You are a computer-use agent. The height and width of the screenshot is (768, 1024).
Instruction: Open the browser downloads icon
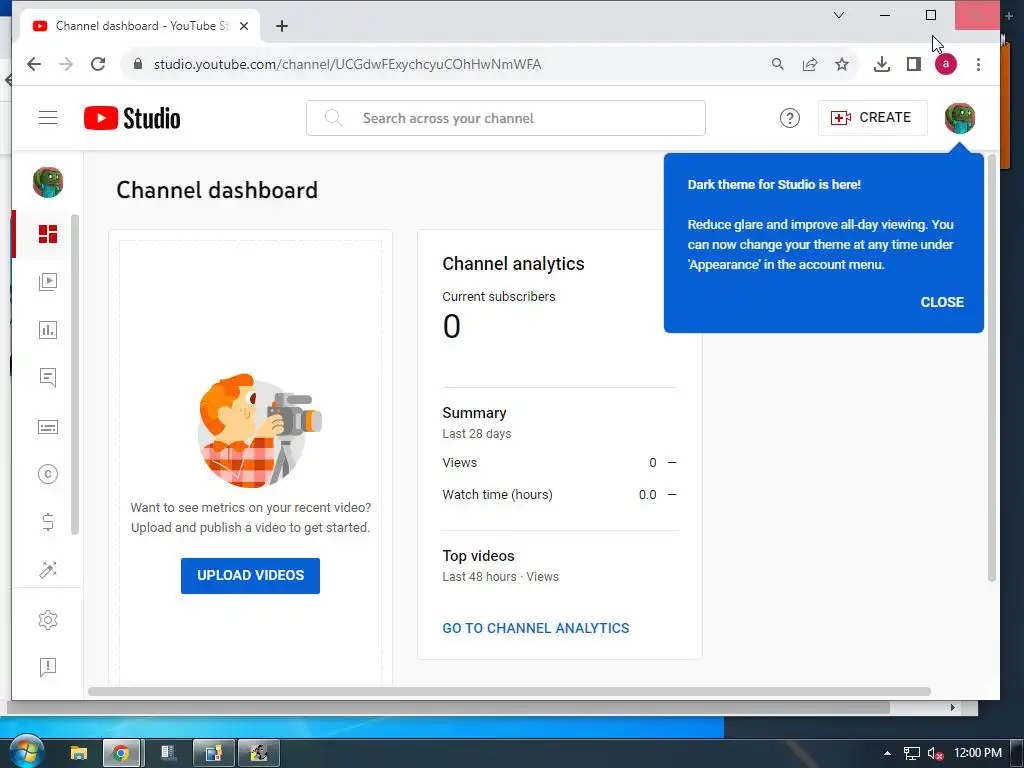coord(882,64)
